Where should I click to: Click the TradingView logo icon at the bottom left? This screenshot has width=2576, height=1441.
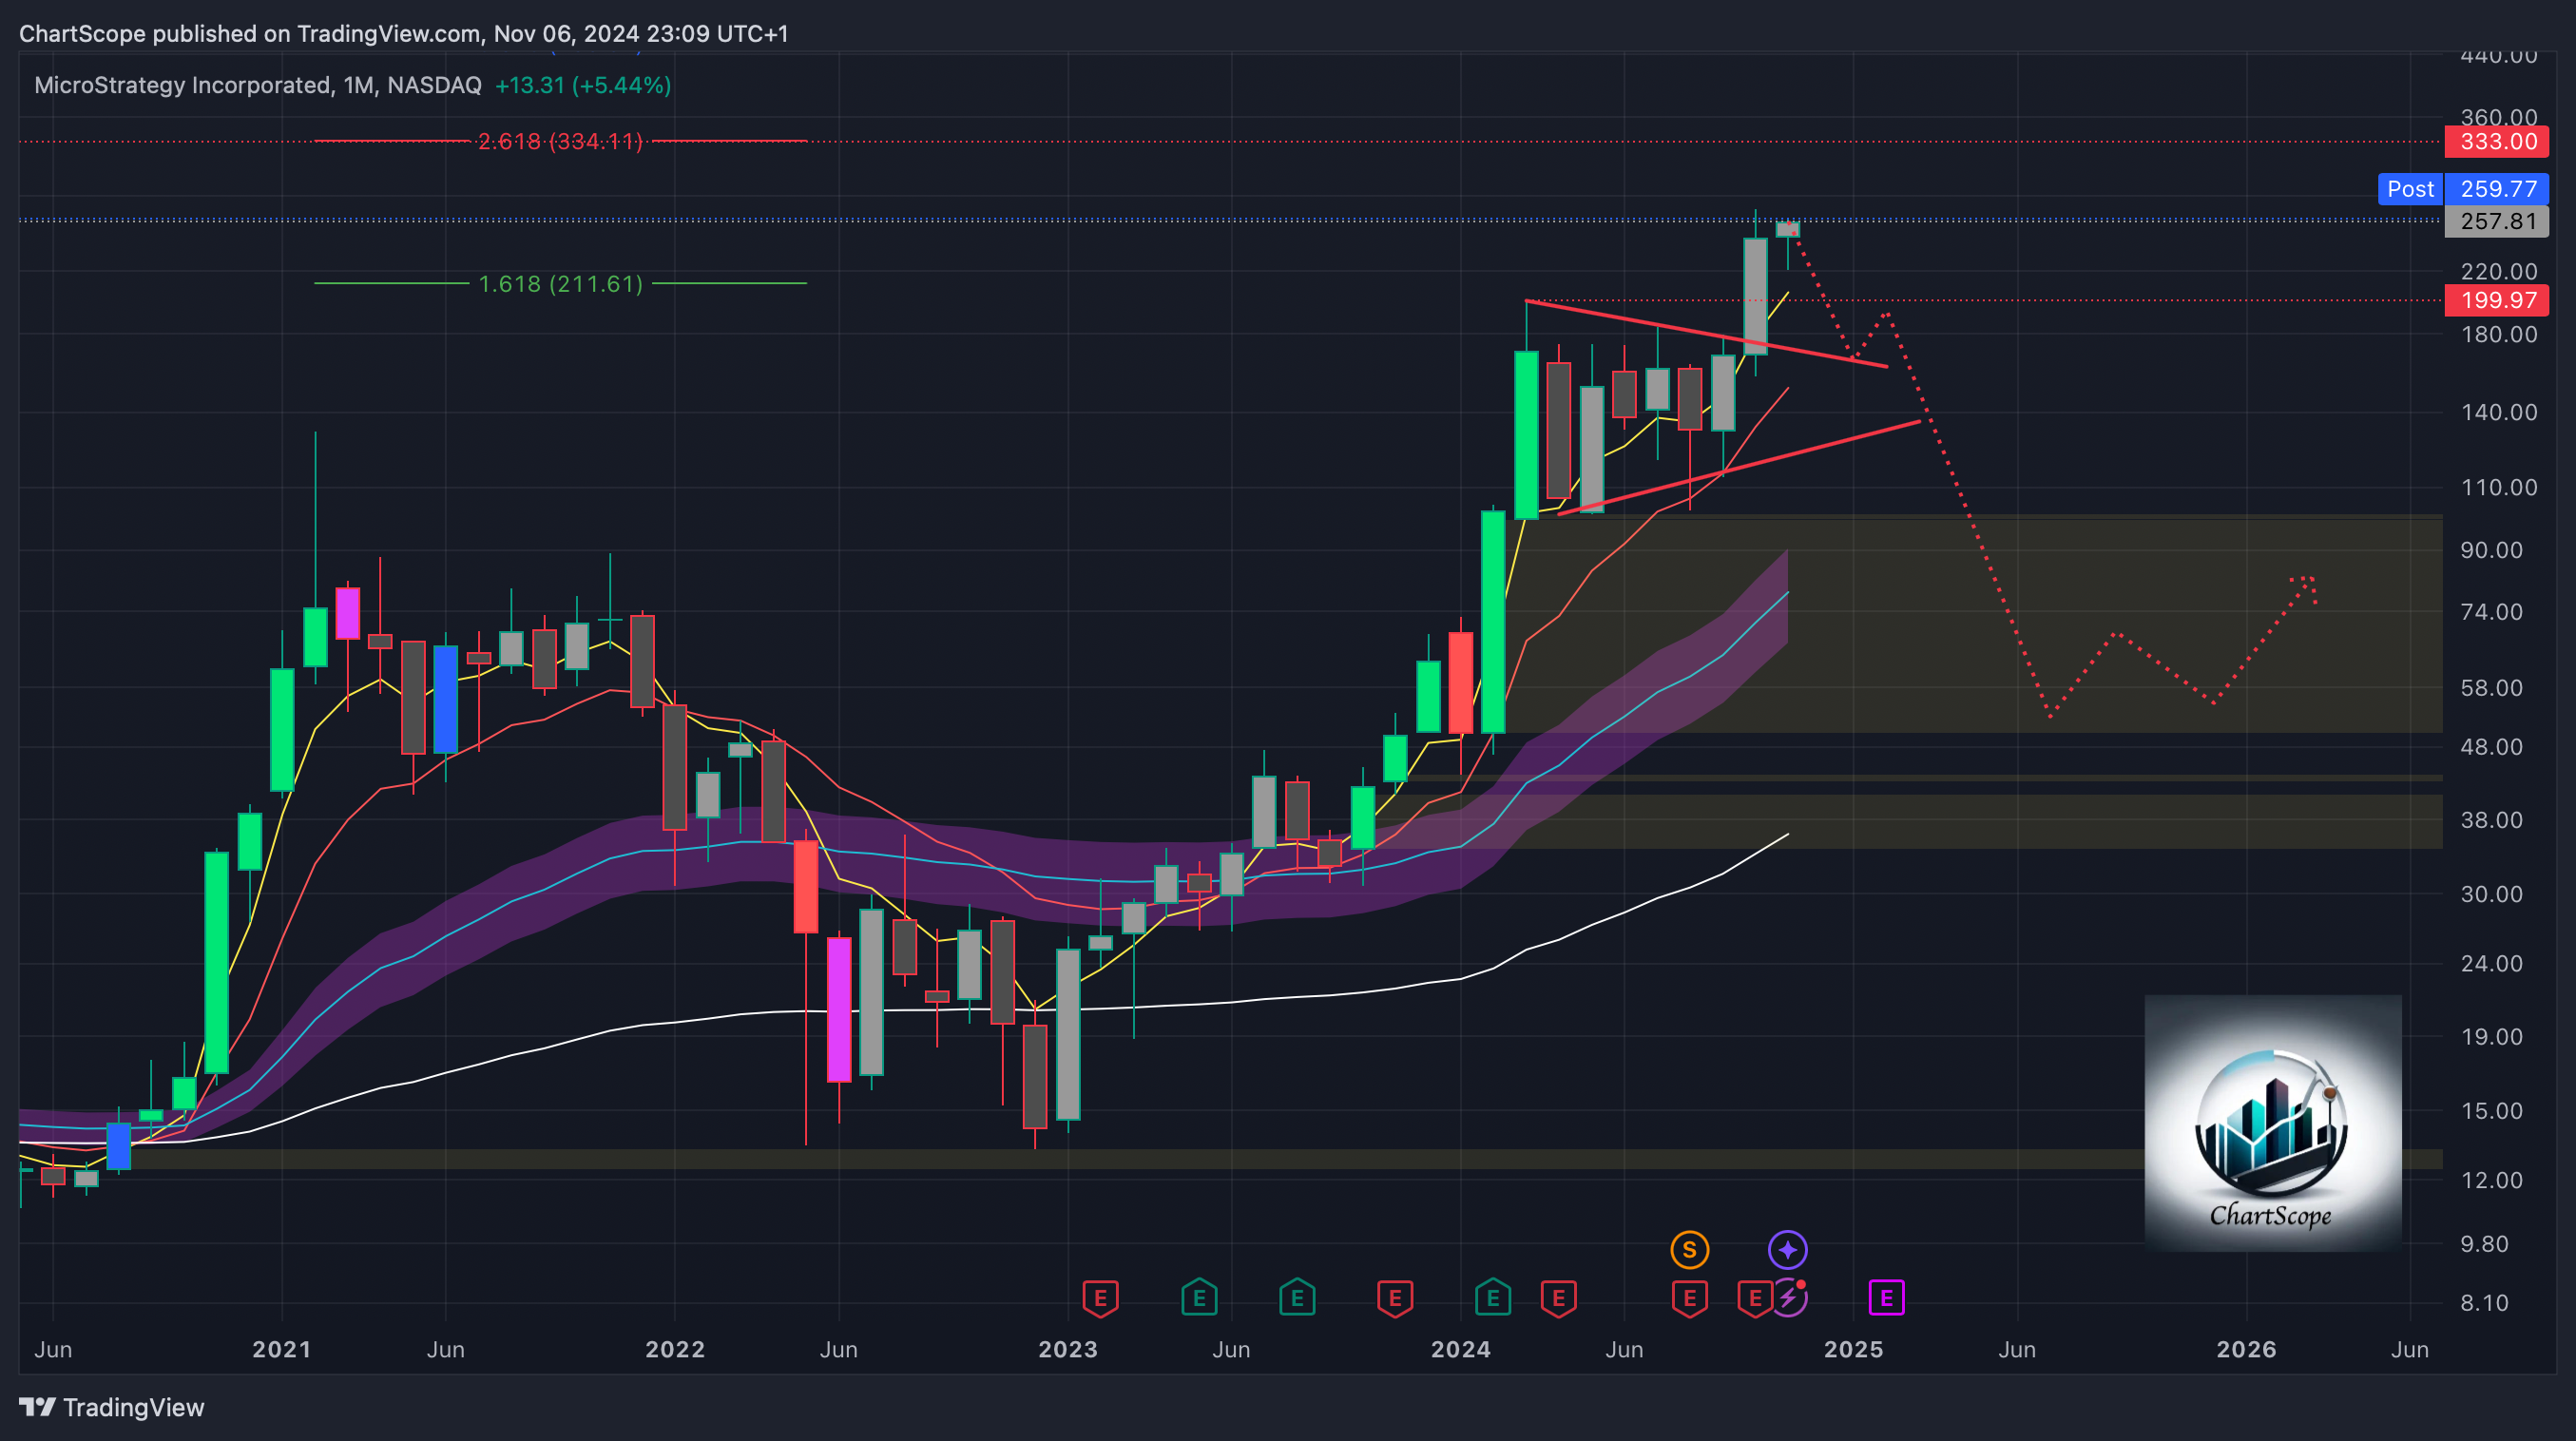pos(38,1407)
